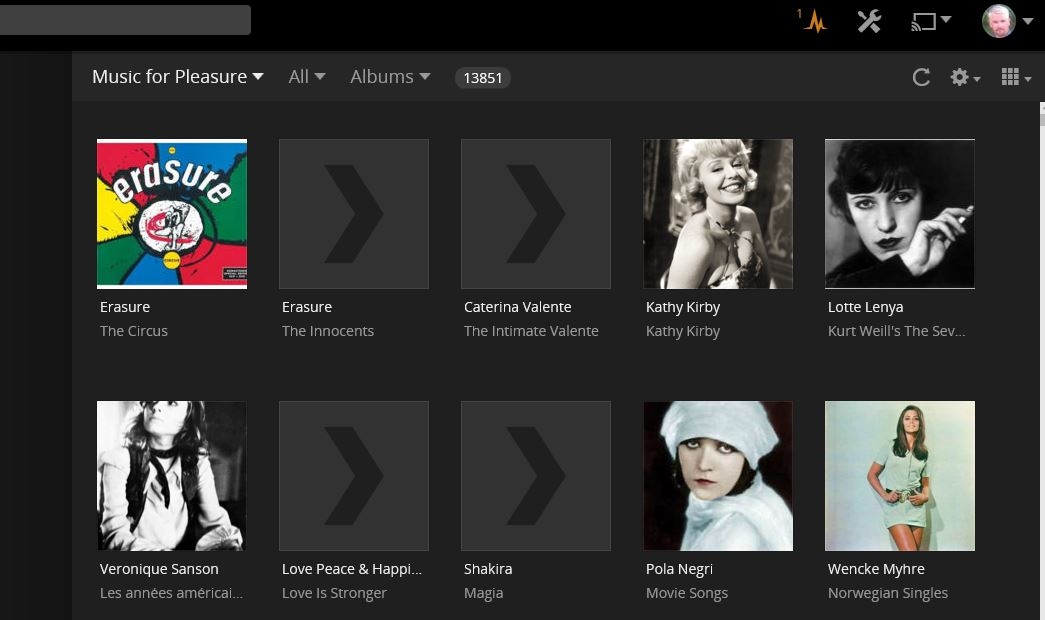Viewport: 1045px width, 620px height.
Task: Click Kurt Weill's The Sev... album title
Action: tap(896, 331)
